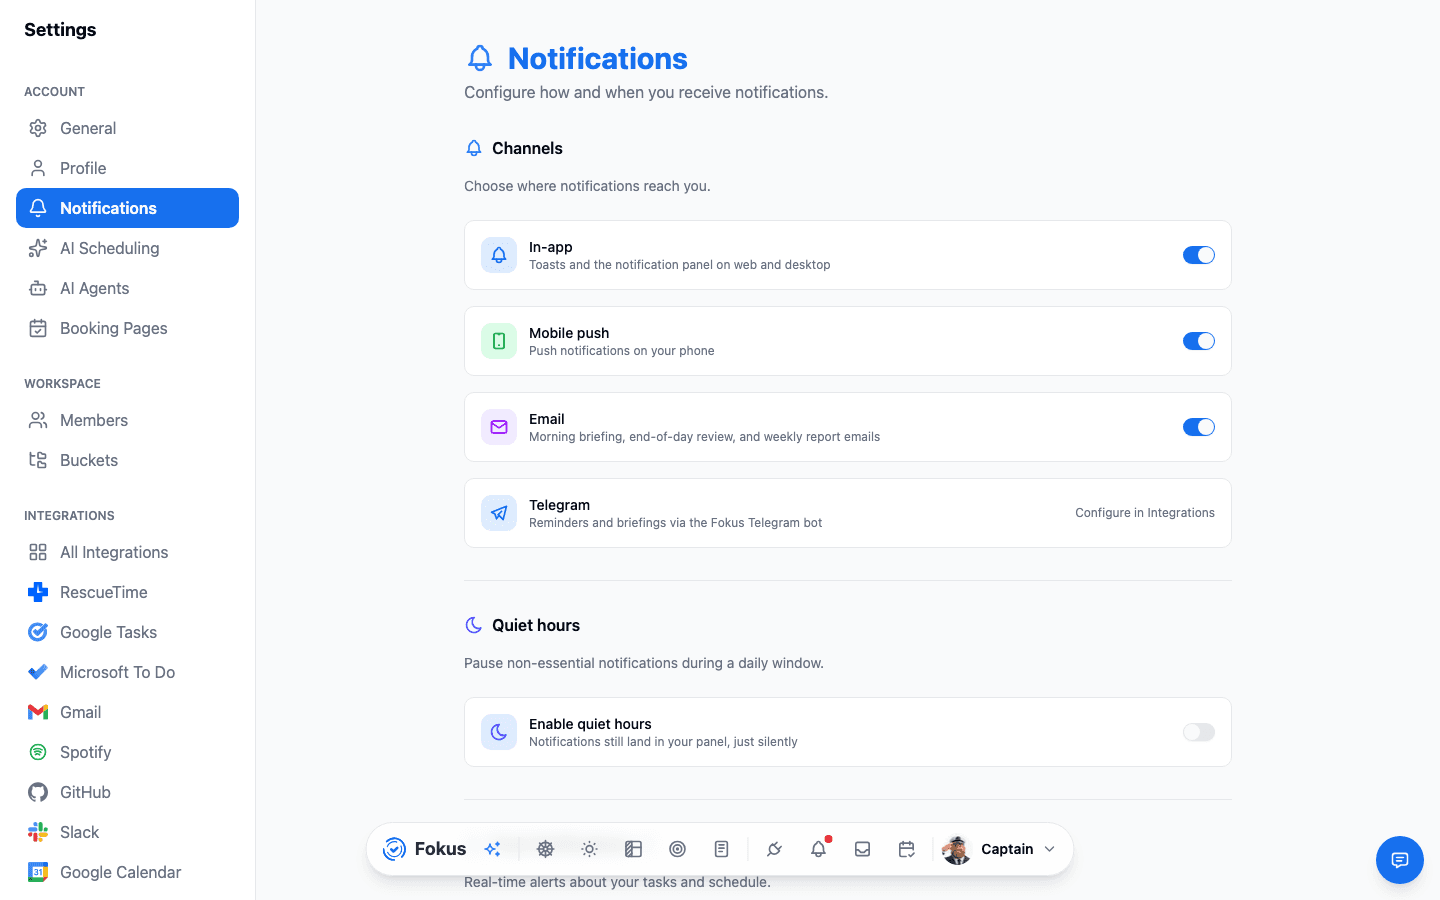Click the Email envelope channel icon
The image size is (1440, 900).
(x=499, y=427)
